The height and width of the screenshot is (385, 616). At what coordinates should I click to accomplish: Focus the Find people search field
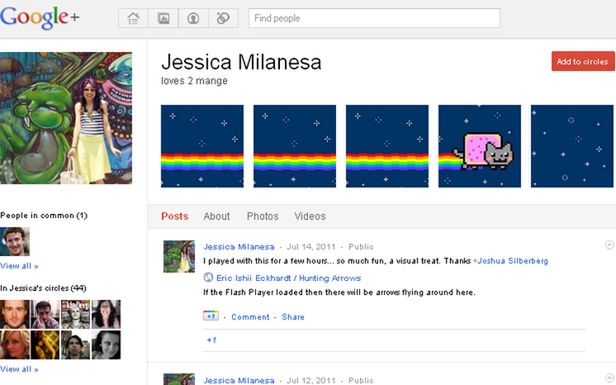pos(374,18)
